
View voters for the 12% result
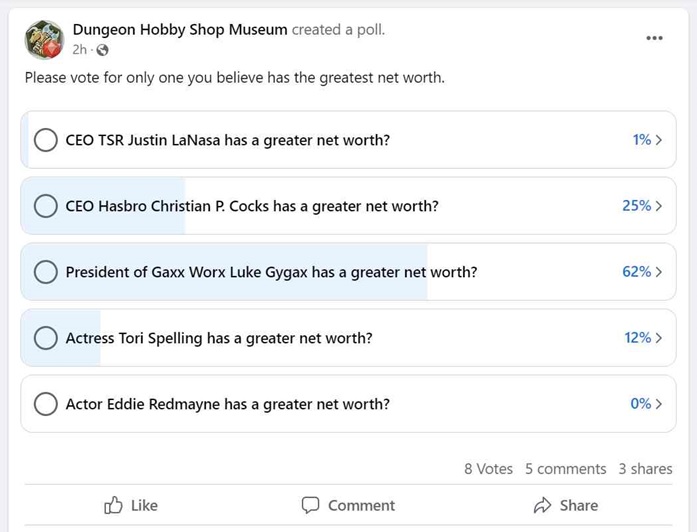(643, 338)
